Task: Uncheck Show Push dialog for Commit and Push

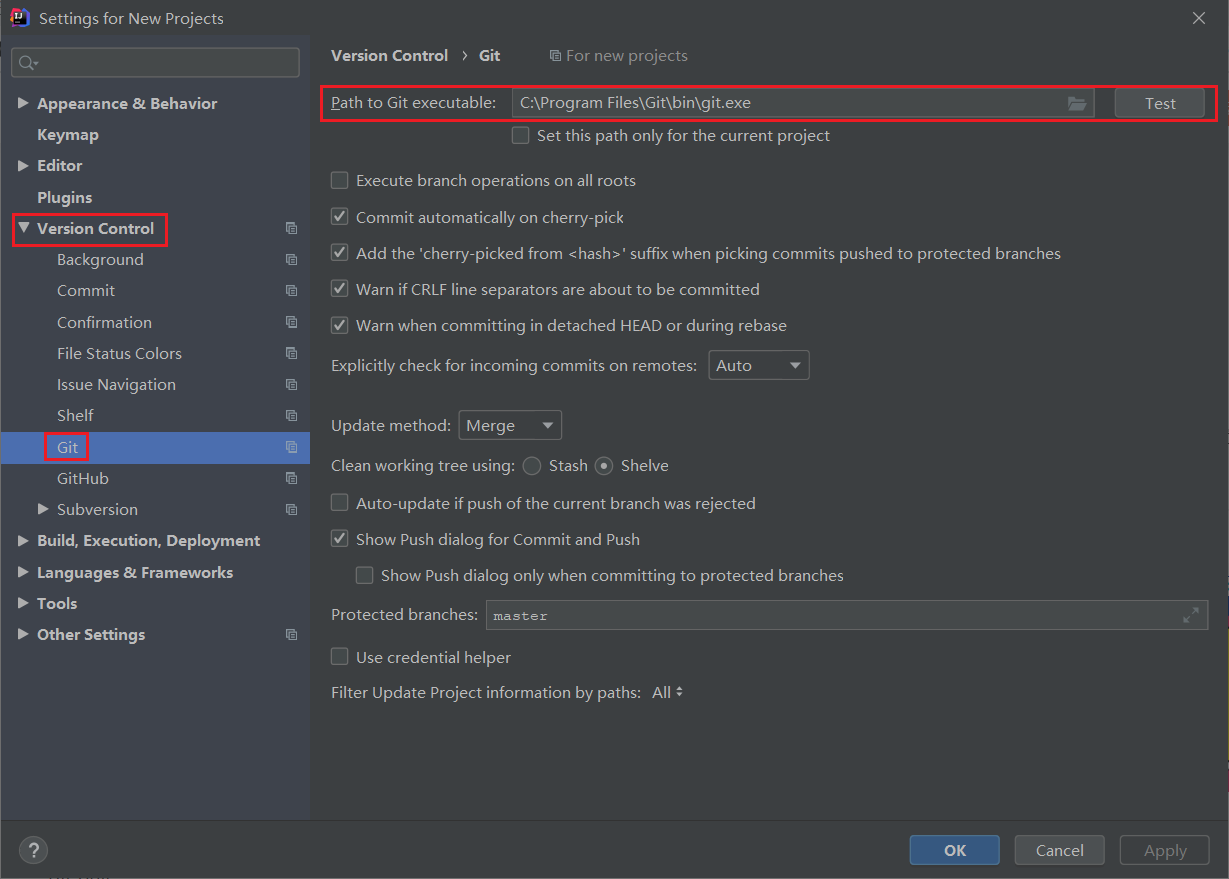Action: tap(339, 538)
